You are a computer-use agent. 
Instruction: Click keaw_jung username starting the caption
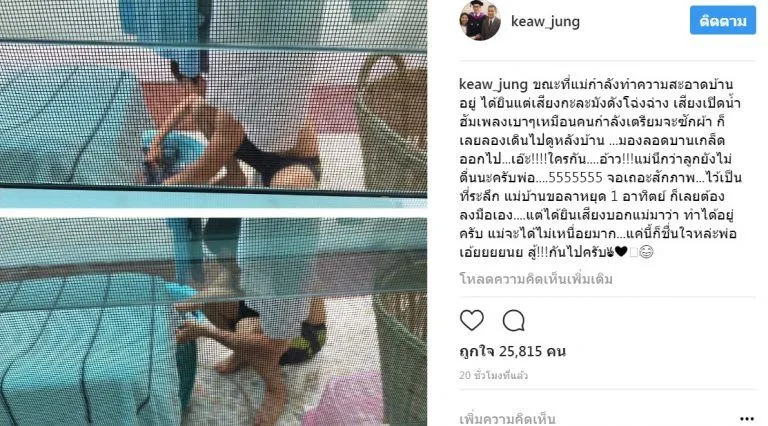(493, 84)
